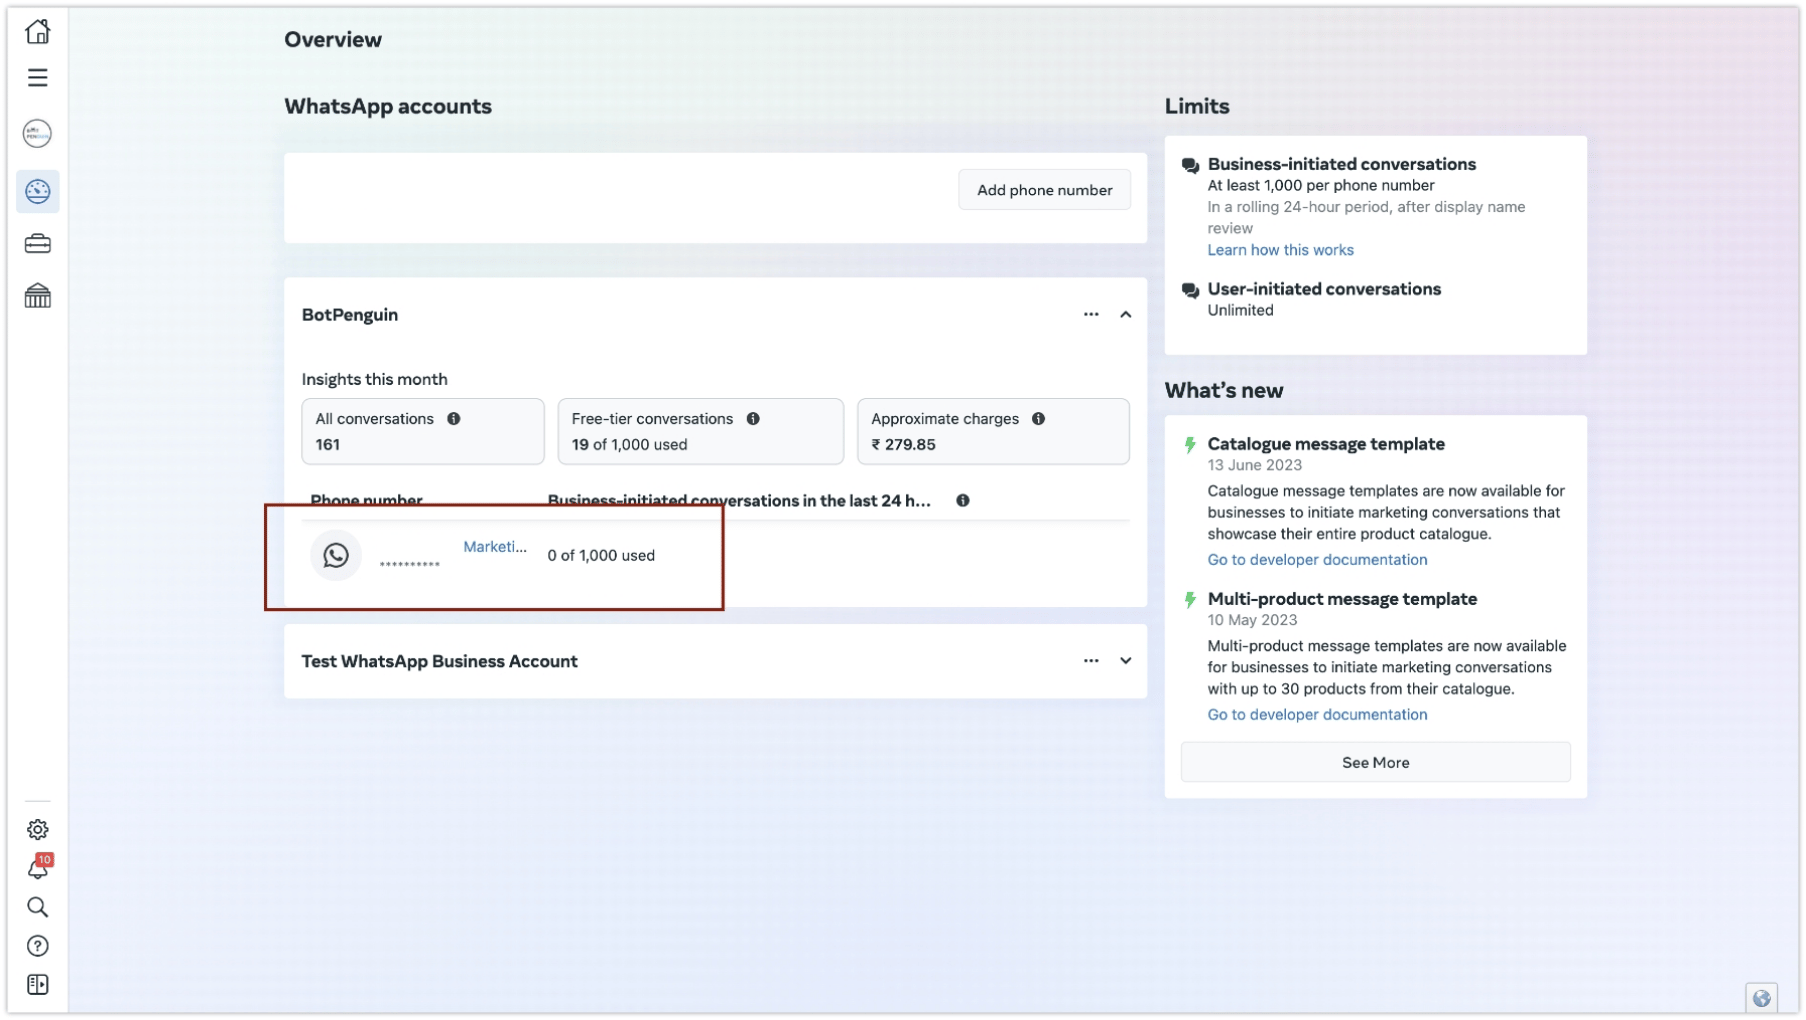Open Test WhatsApp Business Account three-dot menu
The image size is (1806, 1020).
1091,661
